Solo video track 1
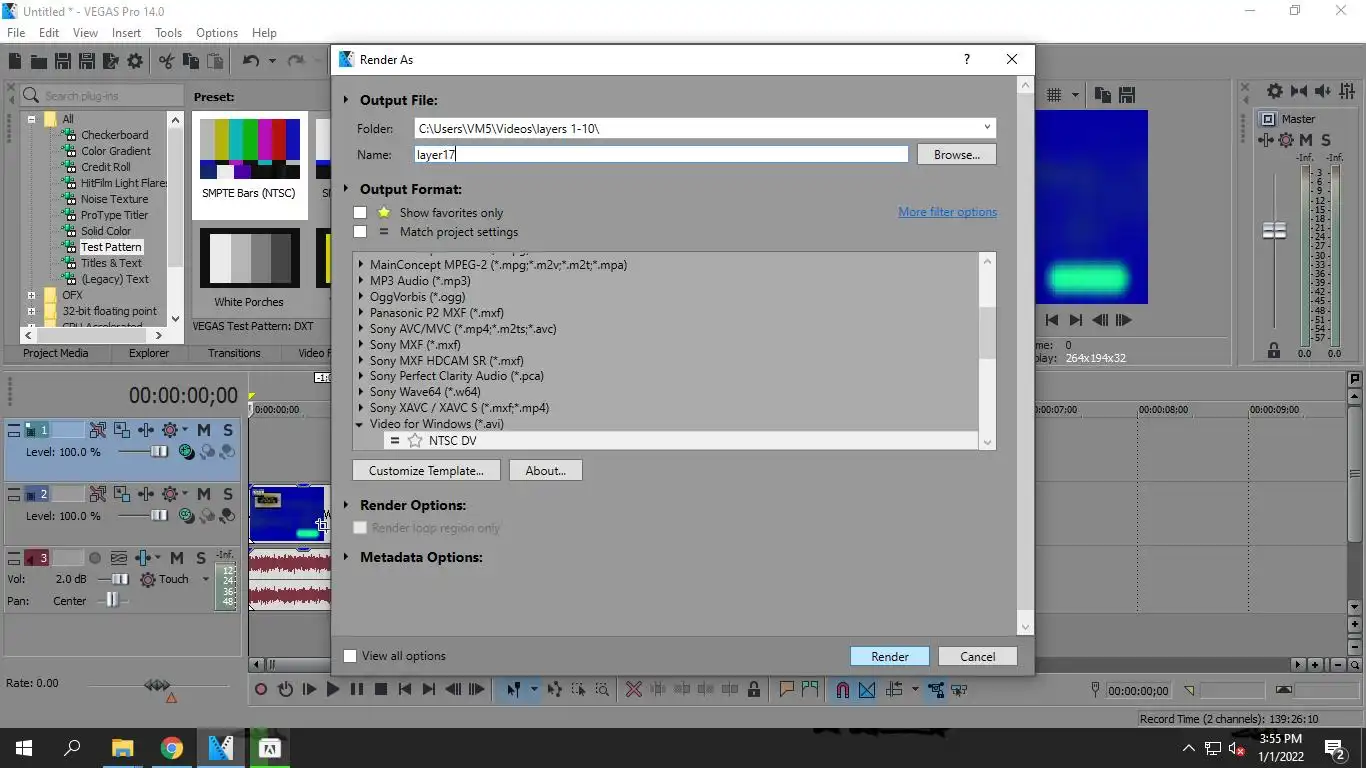This screenshot has height=768, width=1366. 228,430
